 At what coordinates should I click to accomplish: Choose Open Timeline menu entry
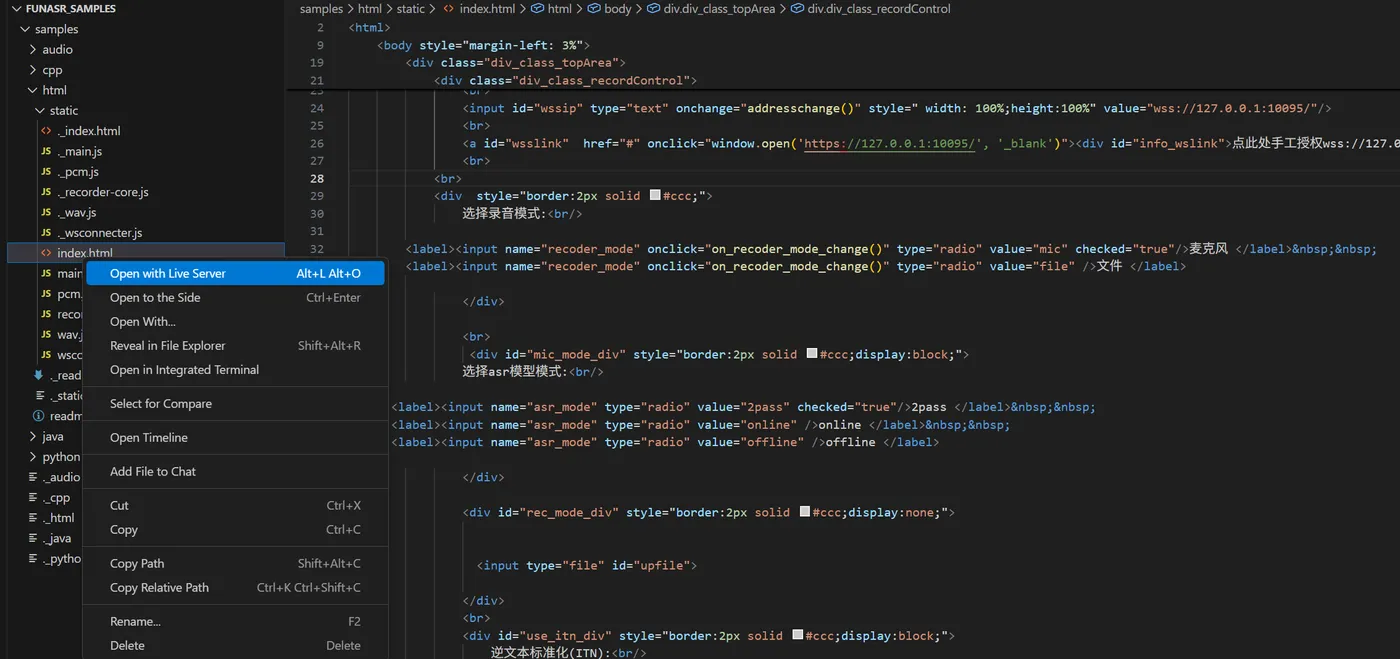click(x=235, y=437)
